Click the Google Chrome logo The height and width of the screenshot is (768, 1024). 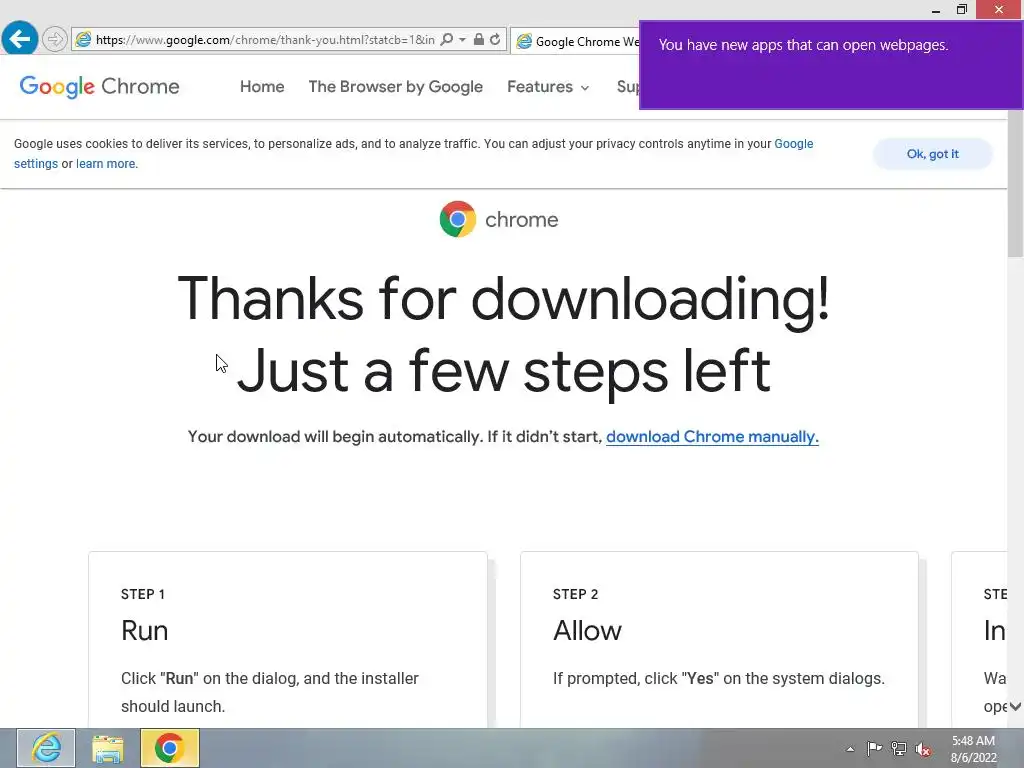point(99,86)
